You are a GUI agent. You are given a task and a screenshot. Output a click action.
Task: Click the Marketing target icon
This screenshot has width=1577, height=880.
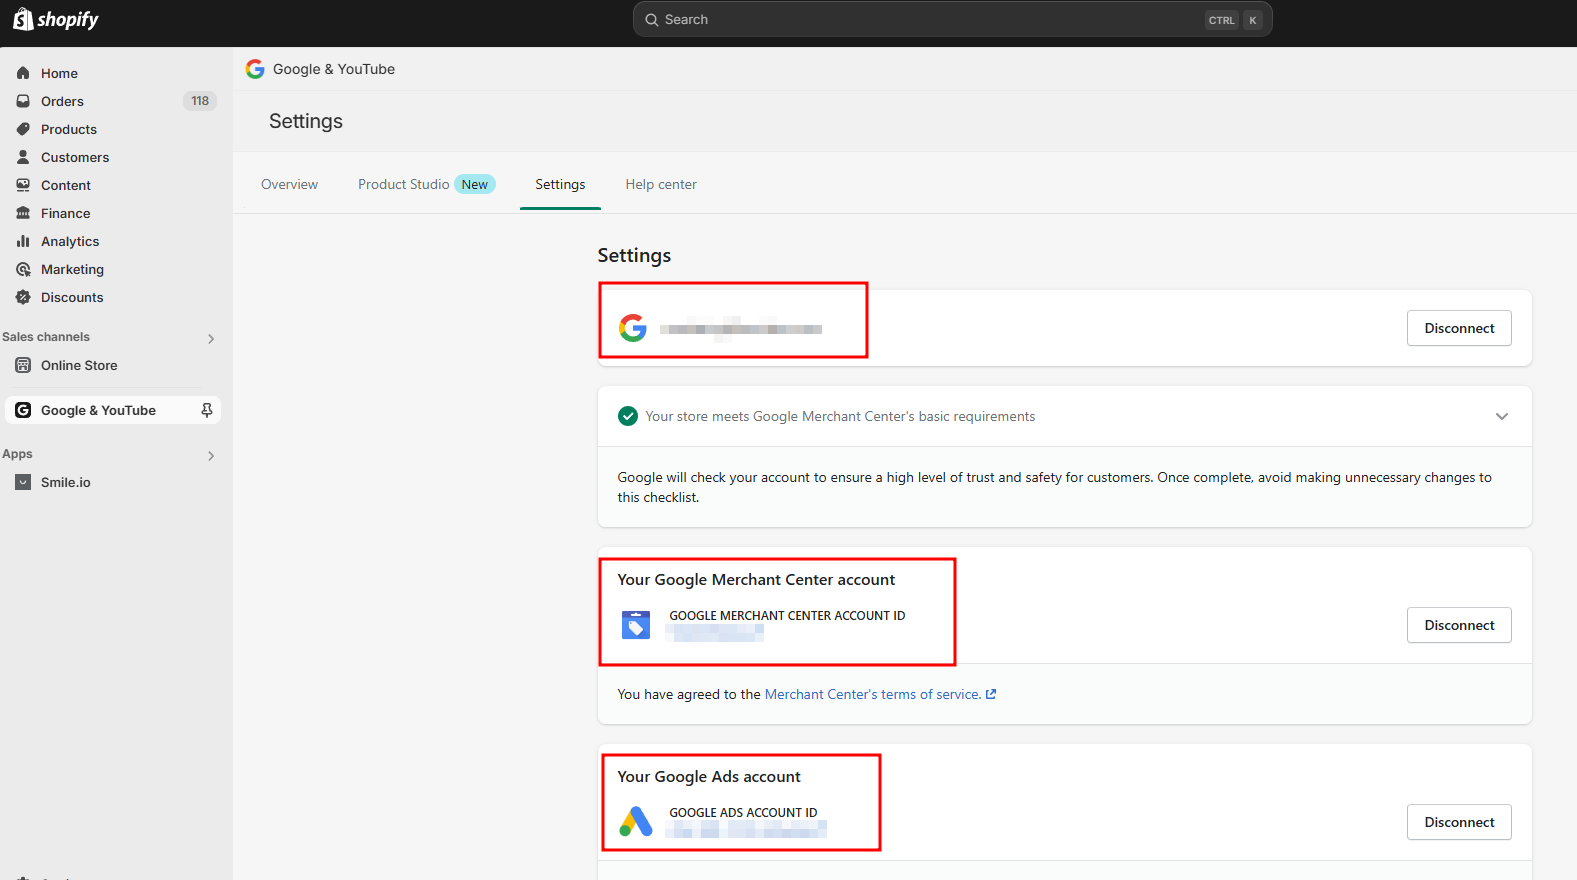(23, 269)
